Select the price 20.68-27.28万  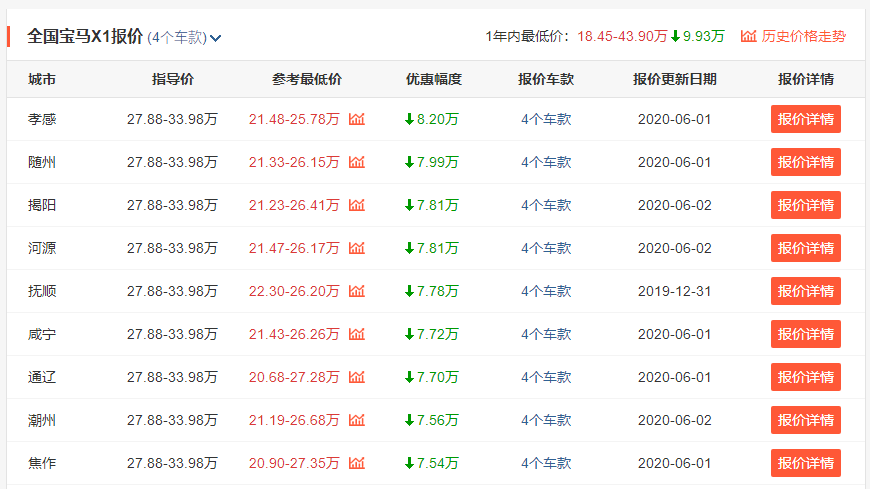tap(294, 377)
